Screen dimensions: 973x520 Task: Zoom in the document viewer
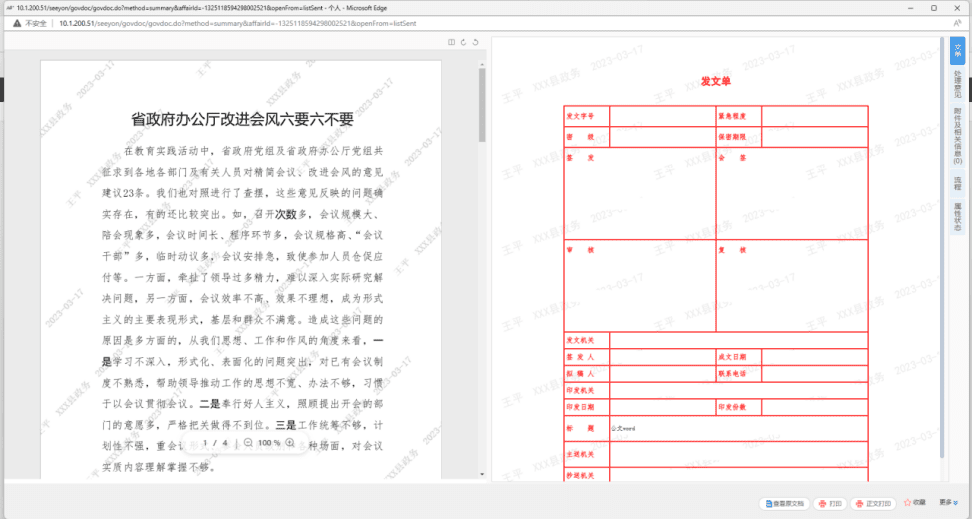290,442
